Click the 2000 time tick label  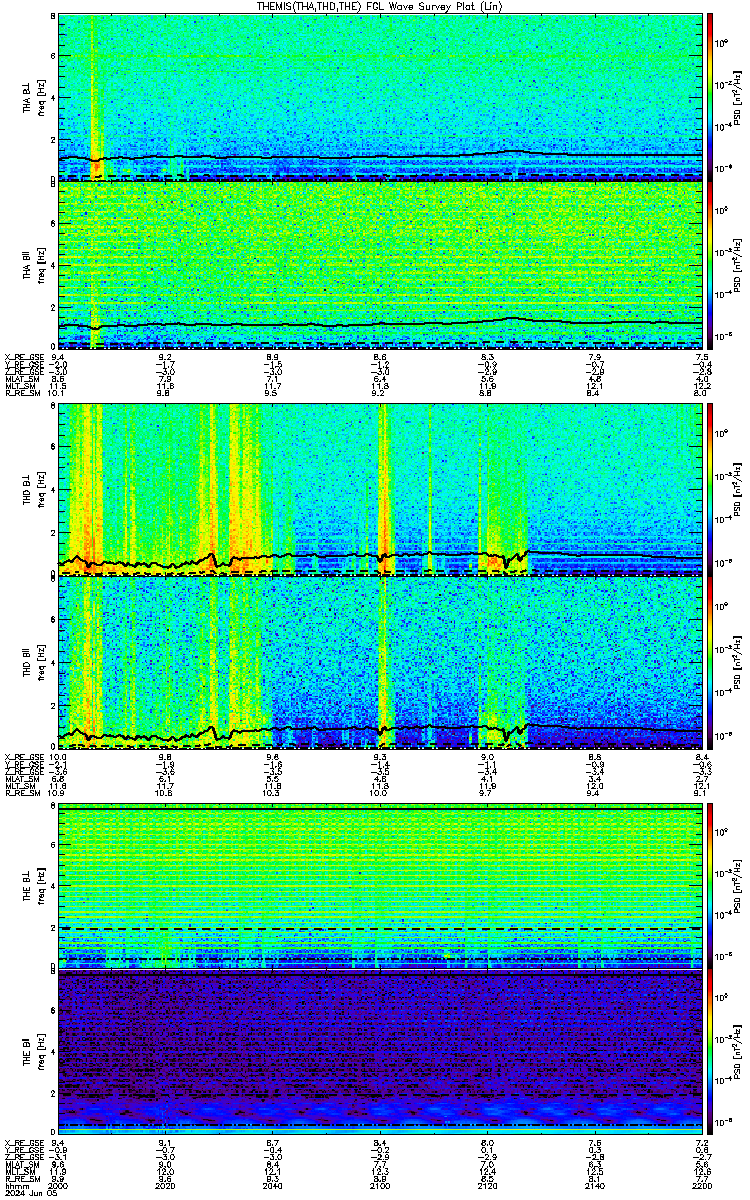pos(59,1185)
